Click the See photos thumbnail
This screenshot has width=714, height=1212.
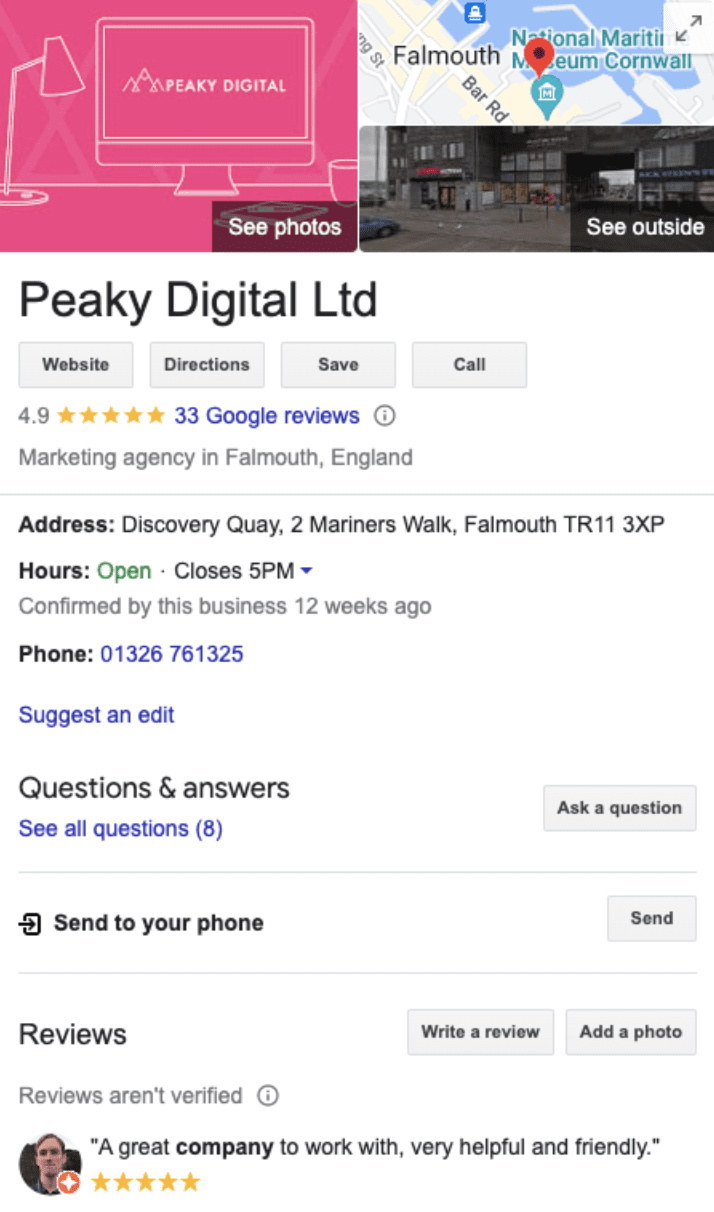(180, 126)
